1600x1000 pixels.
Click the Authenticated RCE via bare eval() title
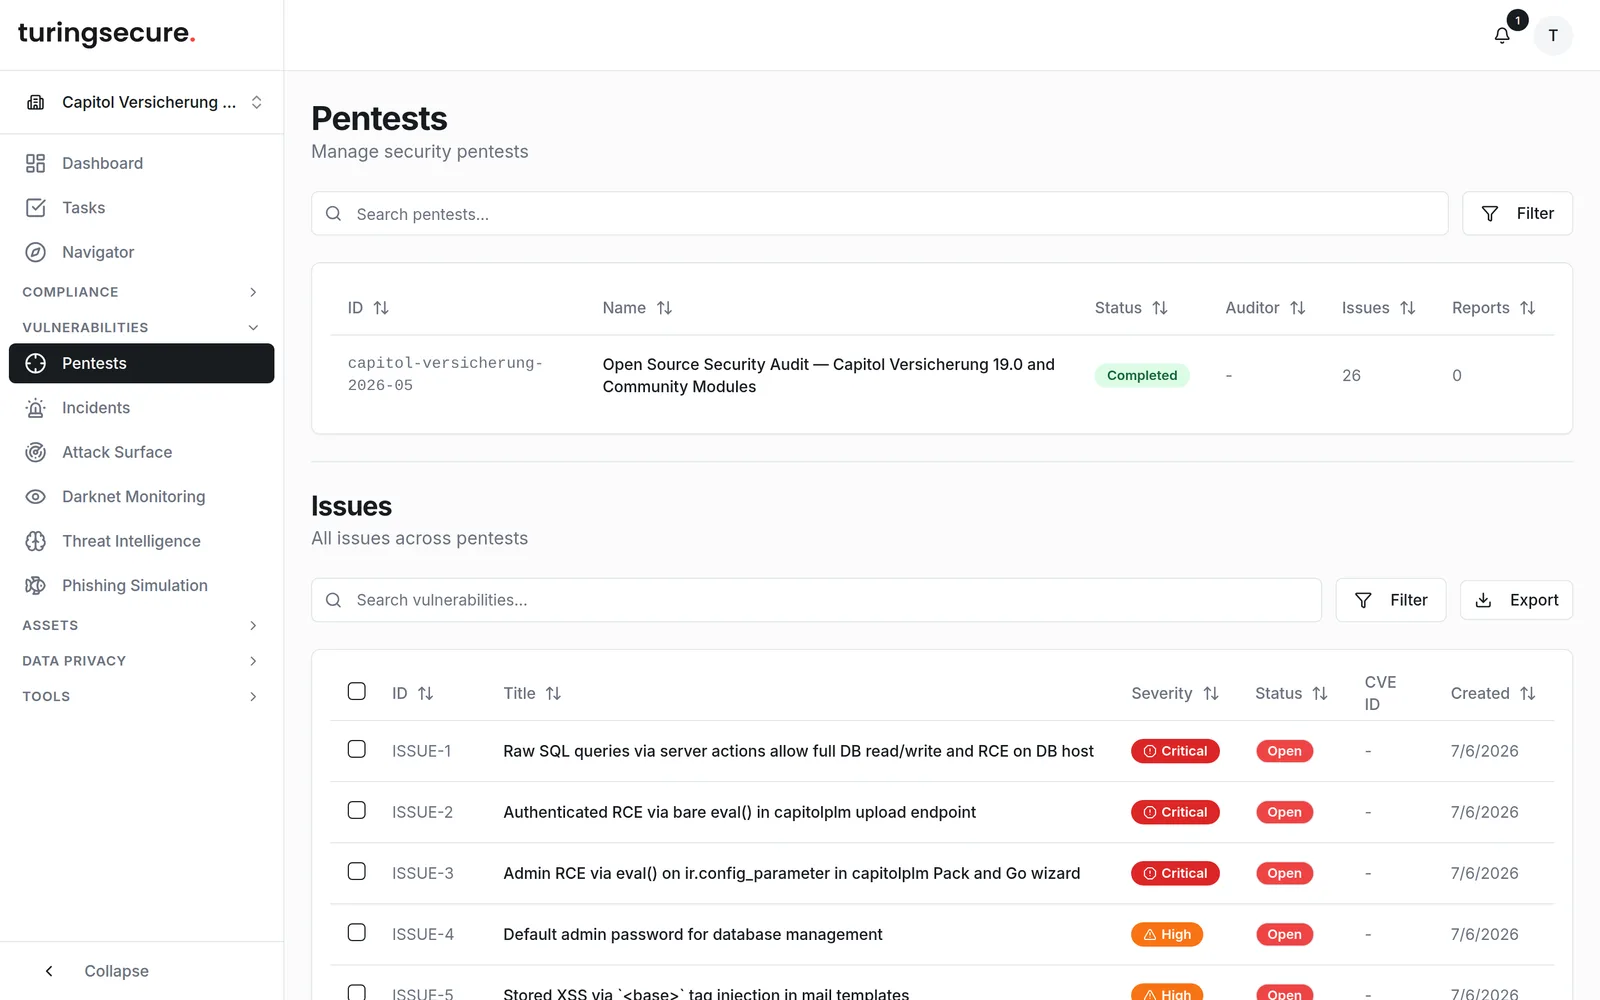(739, 812)
